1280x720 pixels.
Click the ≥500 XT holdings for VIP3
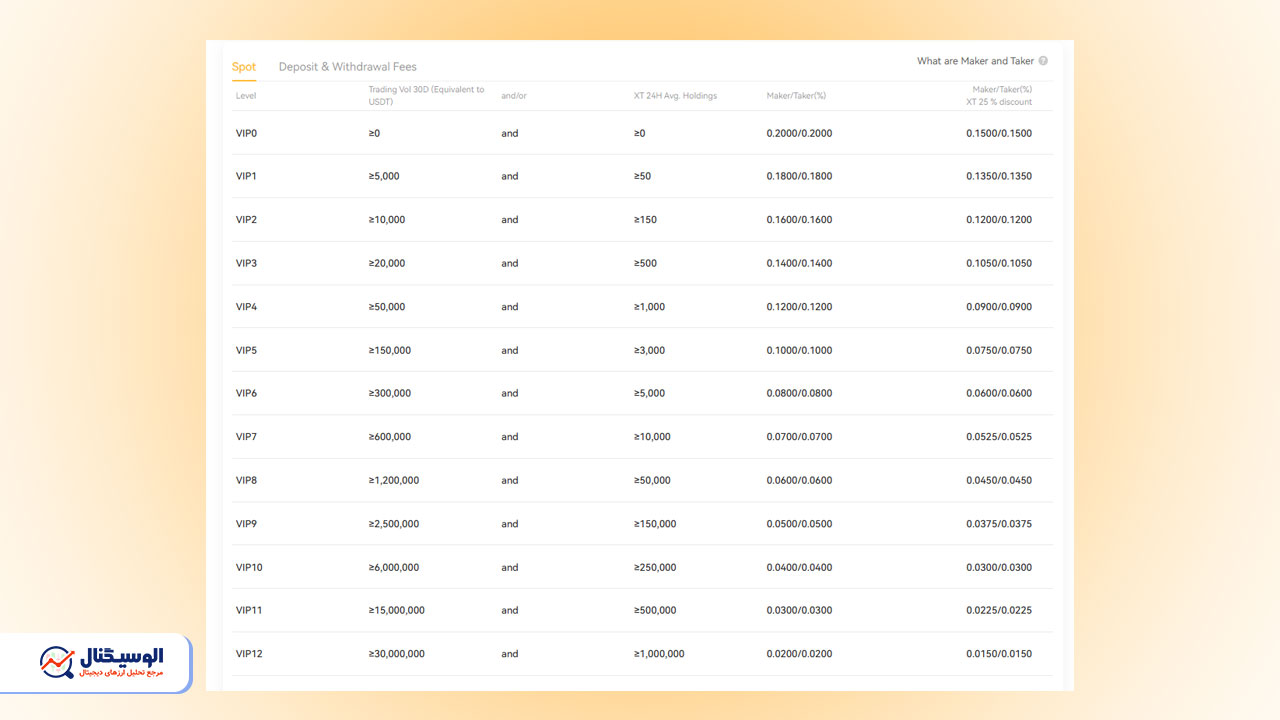(x=645, y=263)
